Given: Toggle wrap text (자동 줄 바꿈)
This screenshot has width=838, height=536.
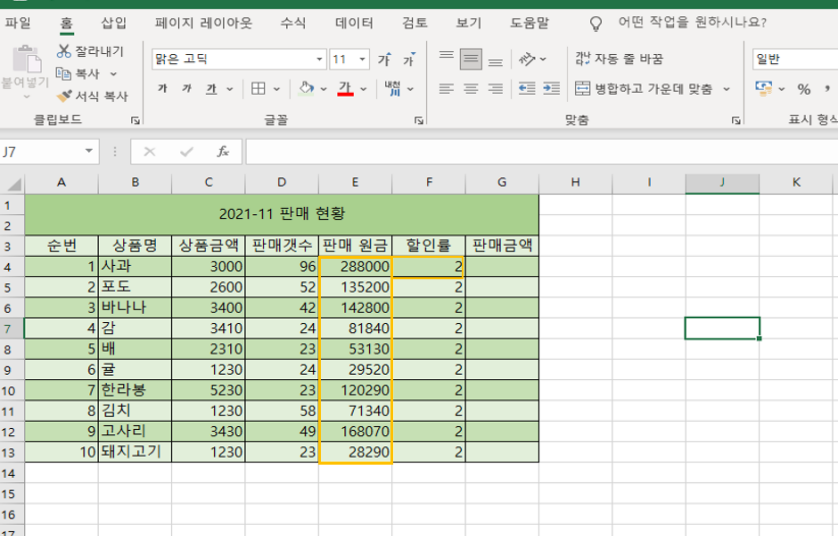Looking at the screenshot, I should [x=619, y=59].
